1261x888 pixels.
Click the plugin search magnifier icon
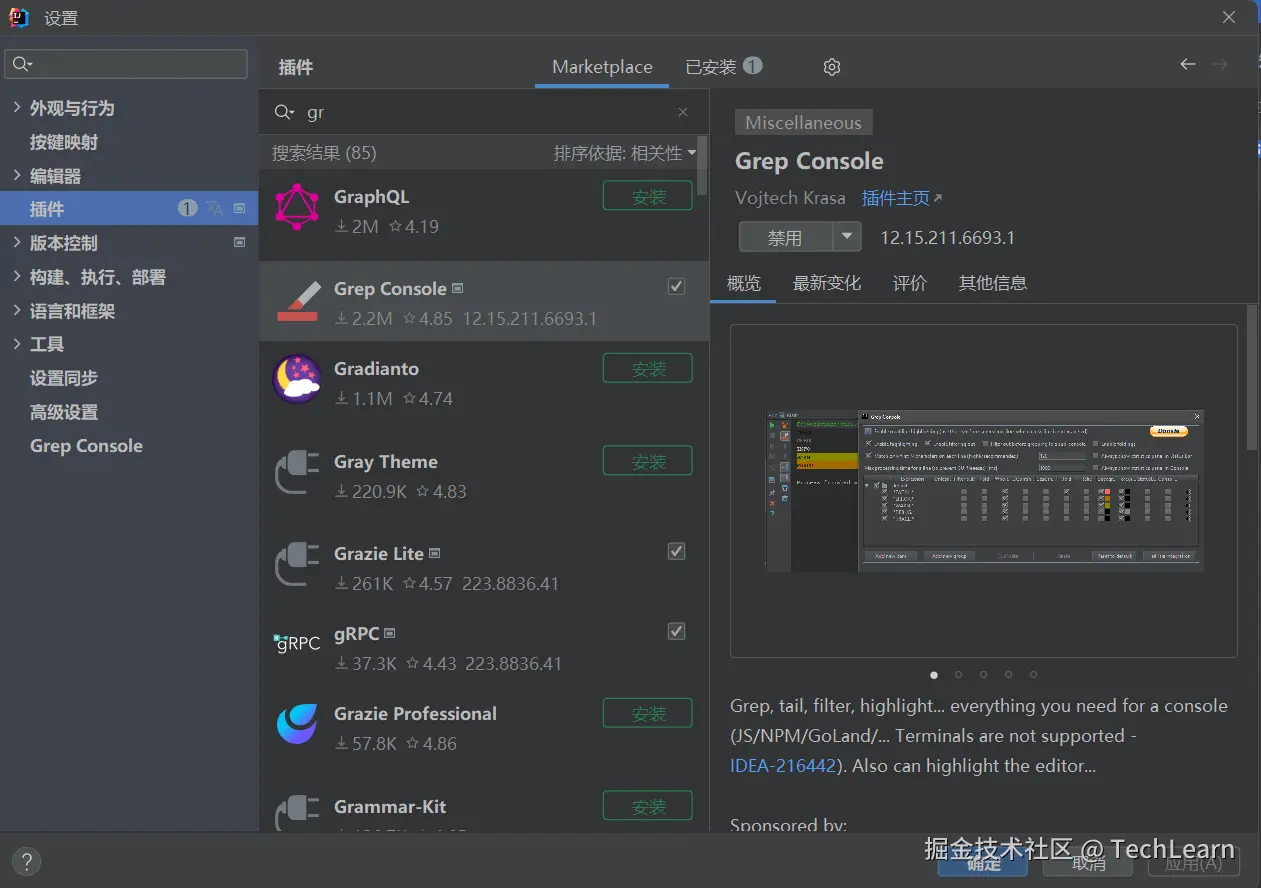point(284,112)
